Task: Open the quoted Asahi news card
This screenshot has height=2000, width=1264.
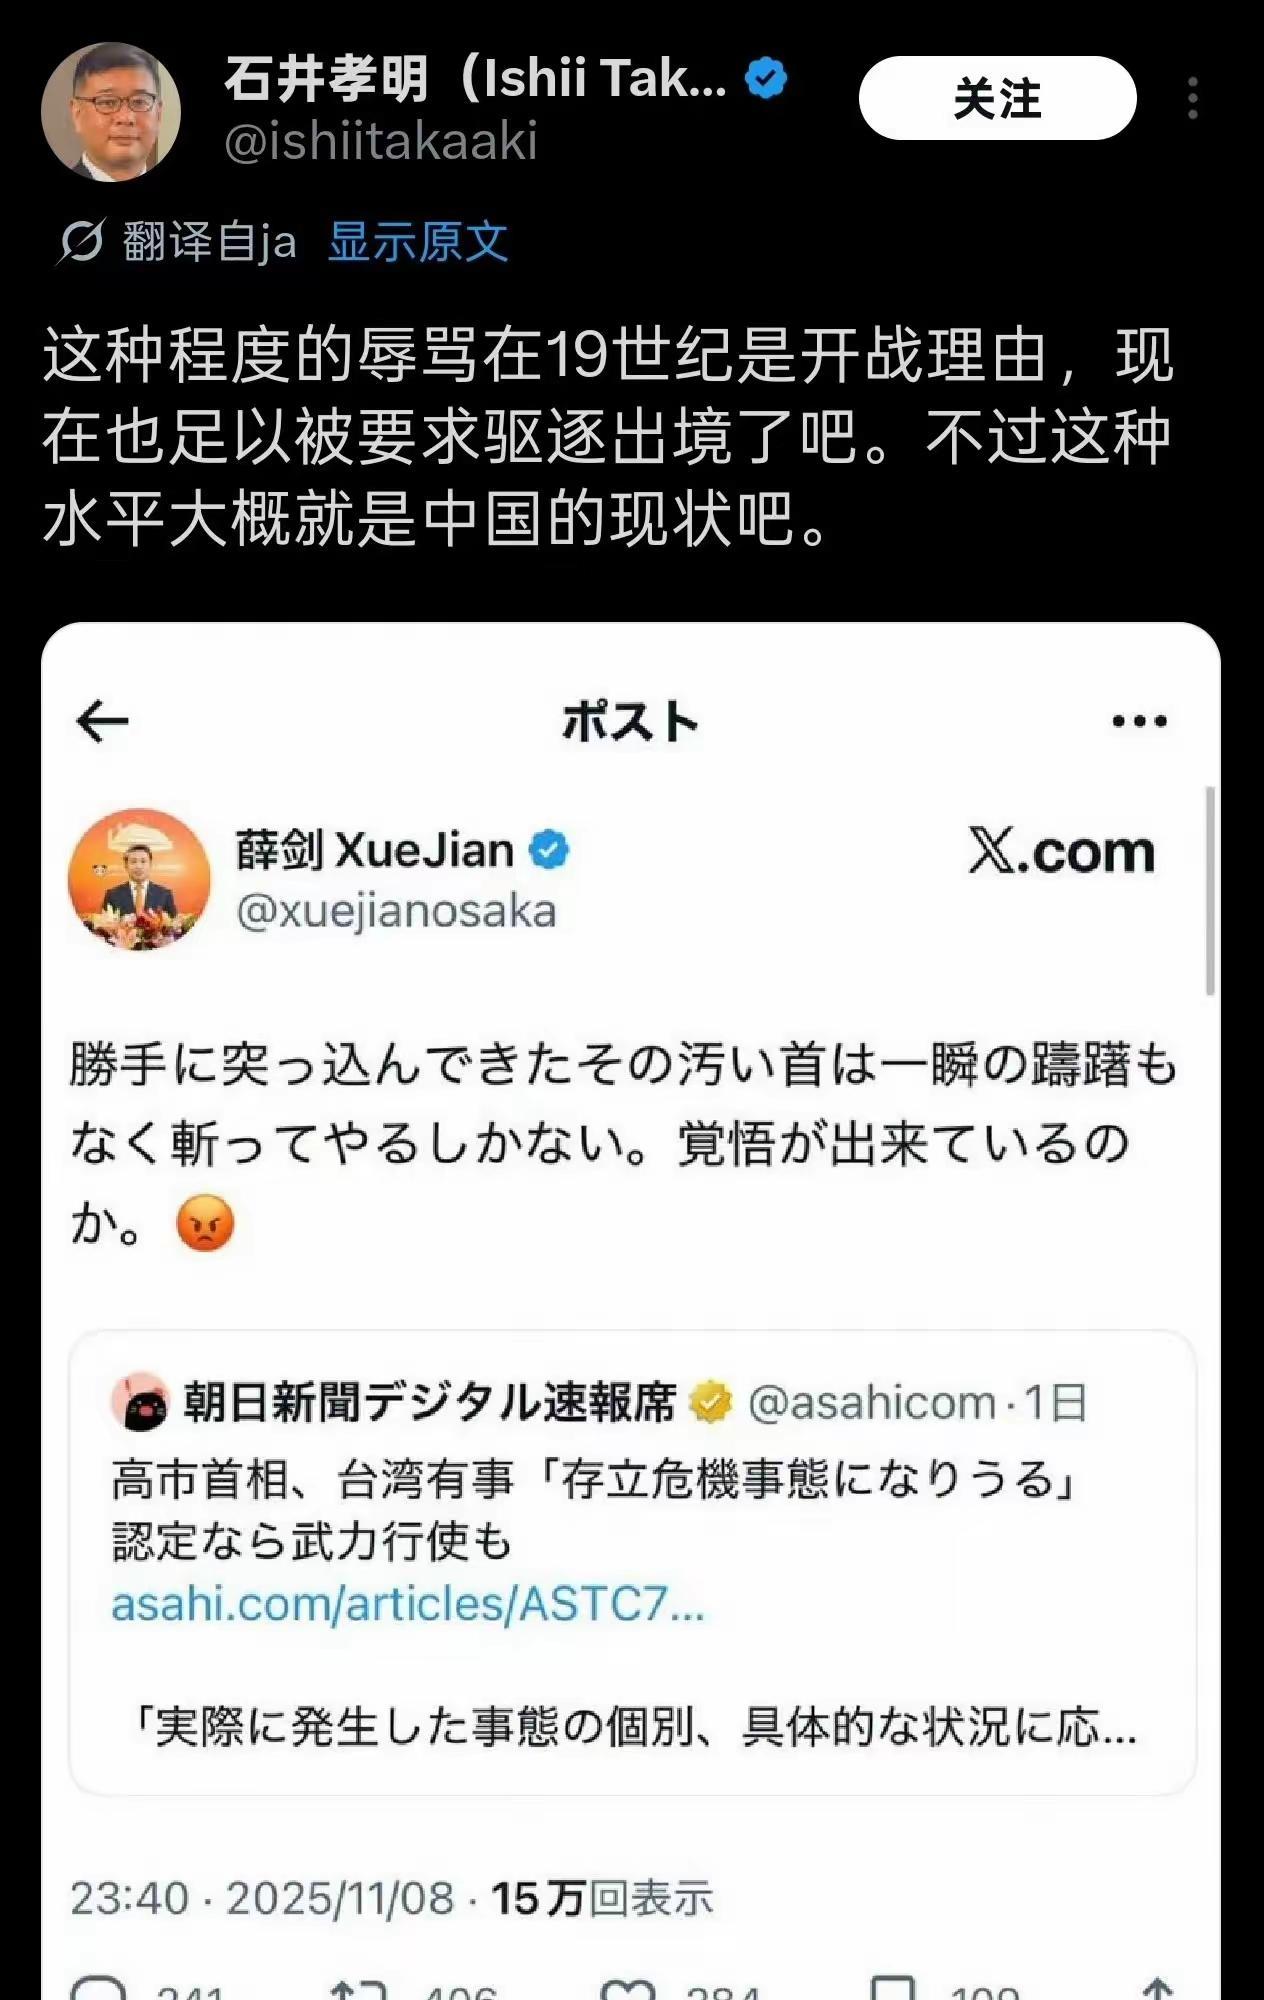Action: point(632,1563)
